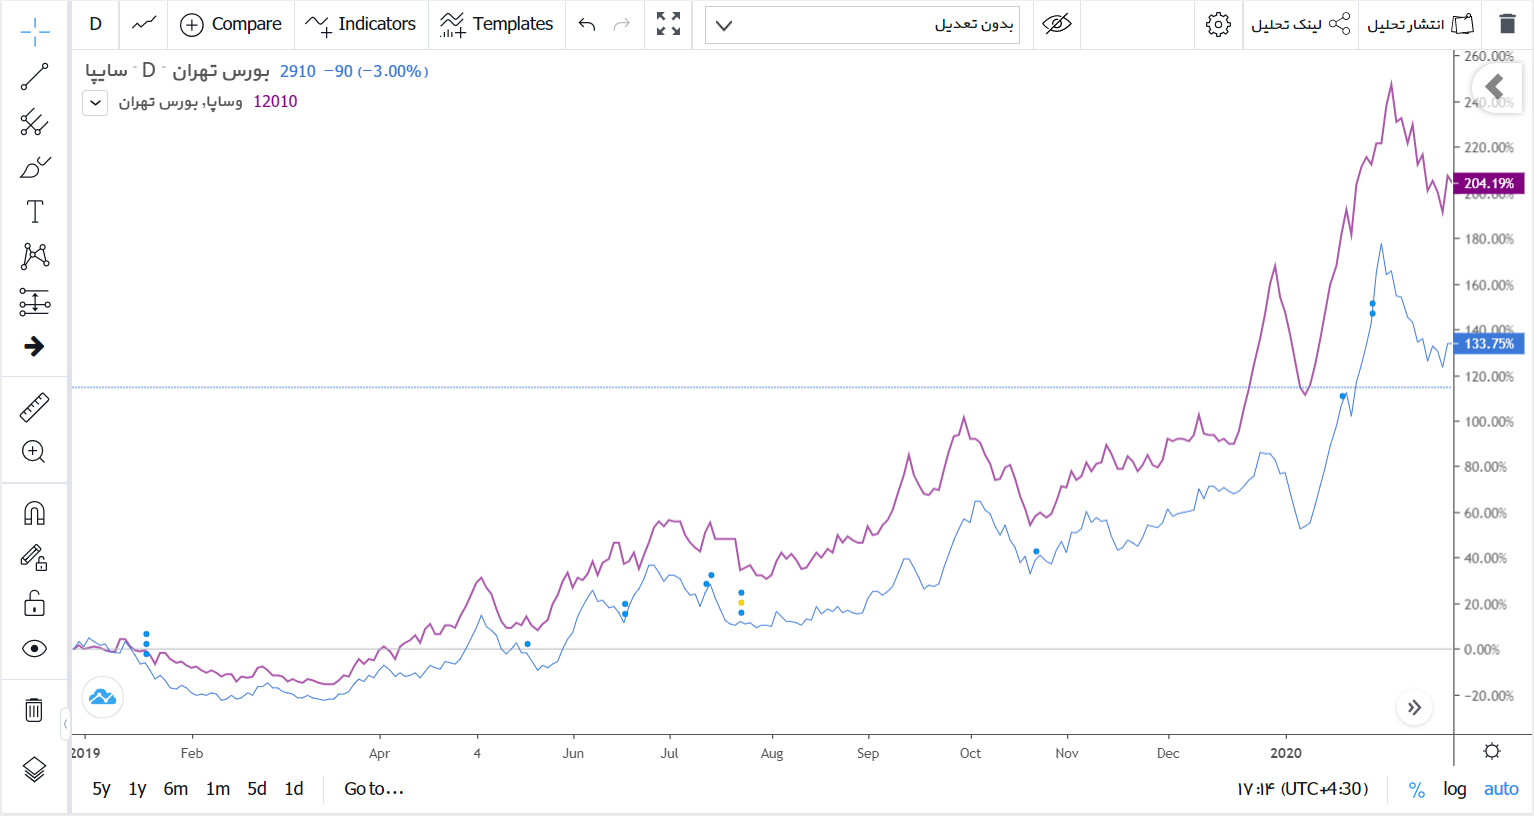Viewport: 1534px width, 816px height.
Task: Open the Indicators menu
Action: pos(361,24)
